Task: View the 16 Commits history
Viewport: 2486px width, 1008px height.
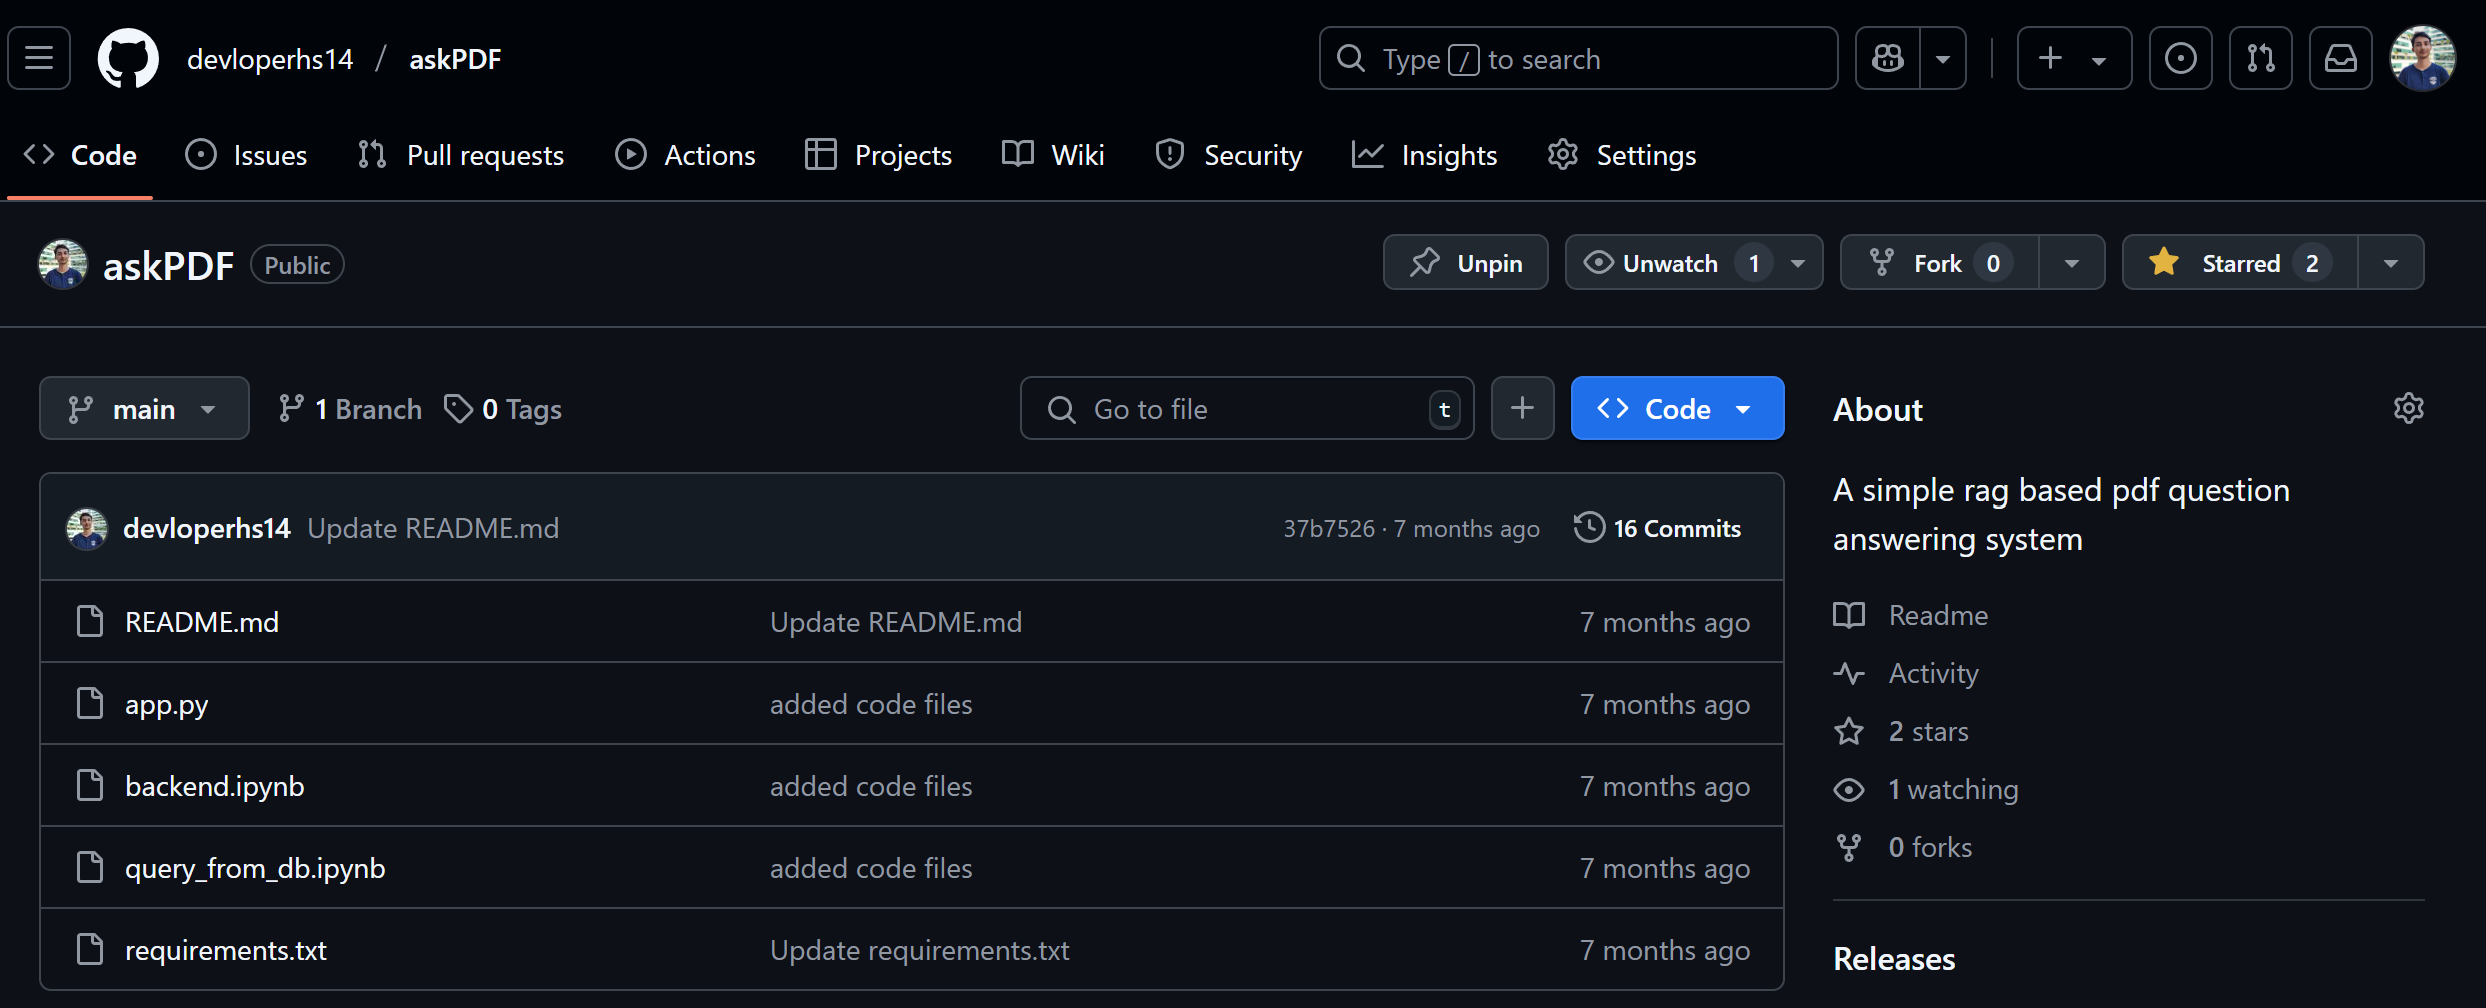Action: [x=1657, y=528]
